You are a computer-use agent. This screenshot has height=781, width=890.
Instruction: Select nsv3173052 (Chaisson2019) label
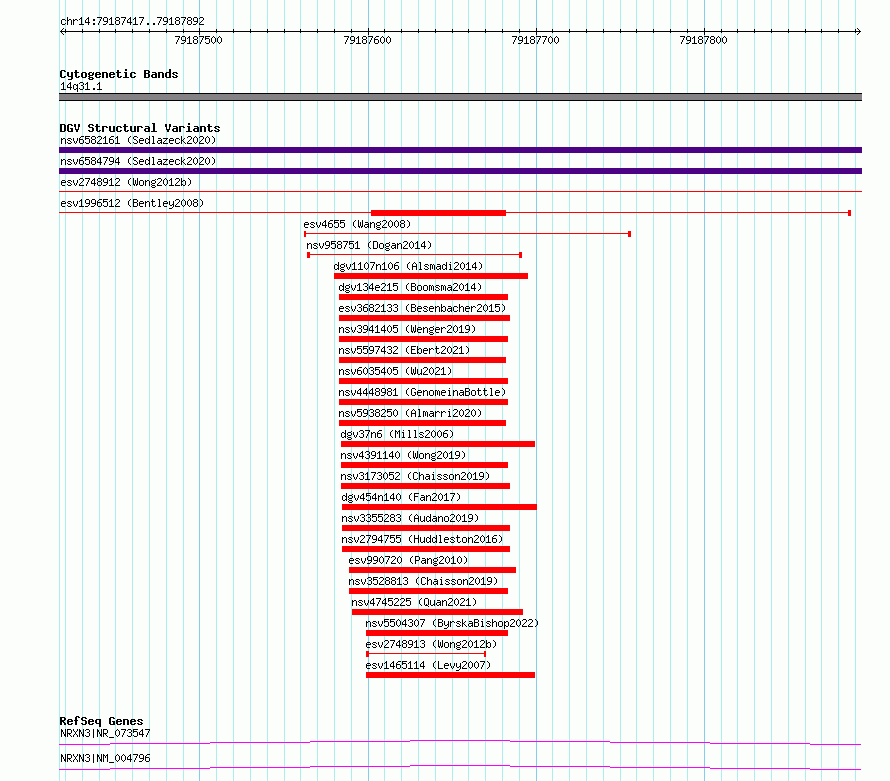[x=415, y=476]
